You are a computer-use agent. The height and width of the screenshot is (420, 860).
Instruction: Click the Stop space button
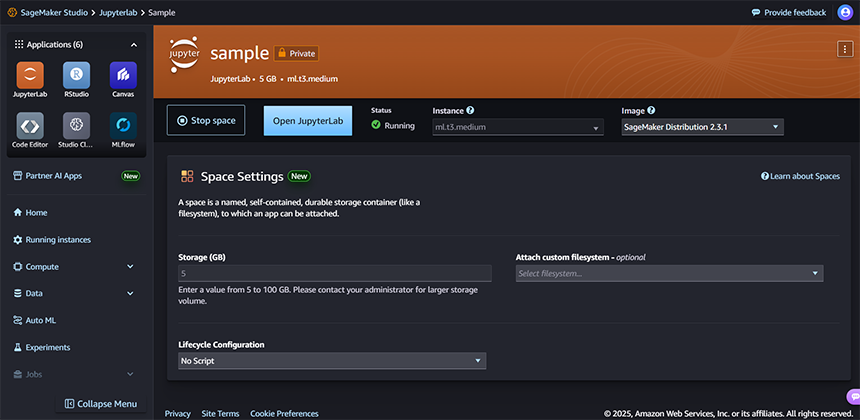click(206, 121)
